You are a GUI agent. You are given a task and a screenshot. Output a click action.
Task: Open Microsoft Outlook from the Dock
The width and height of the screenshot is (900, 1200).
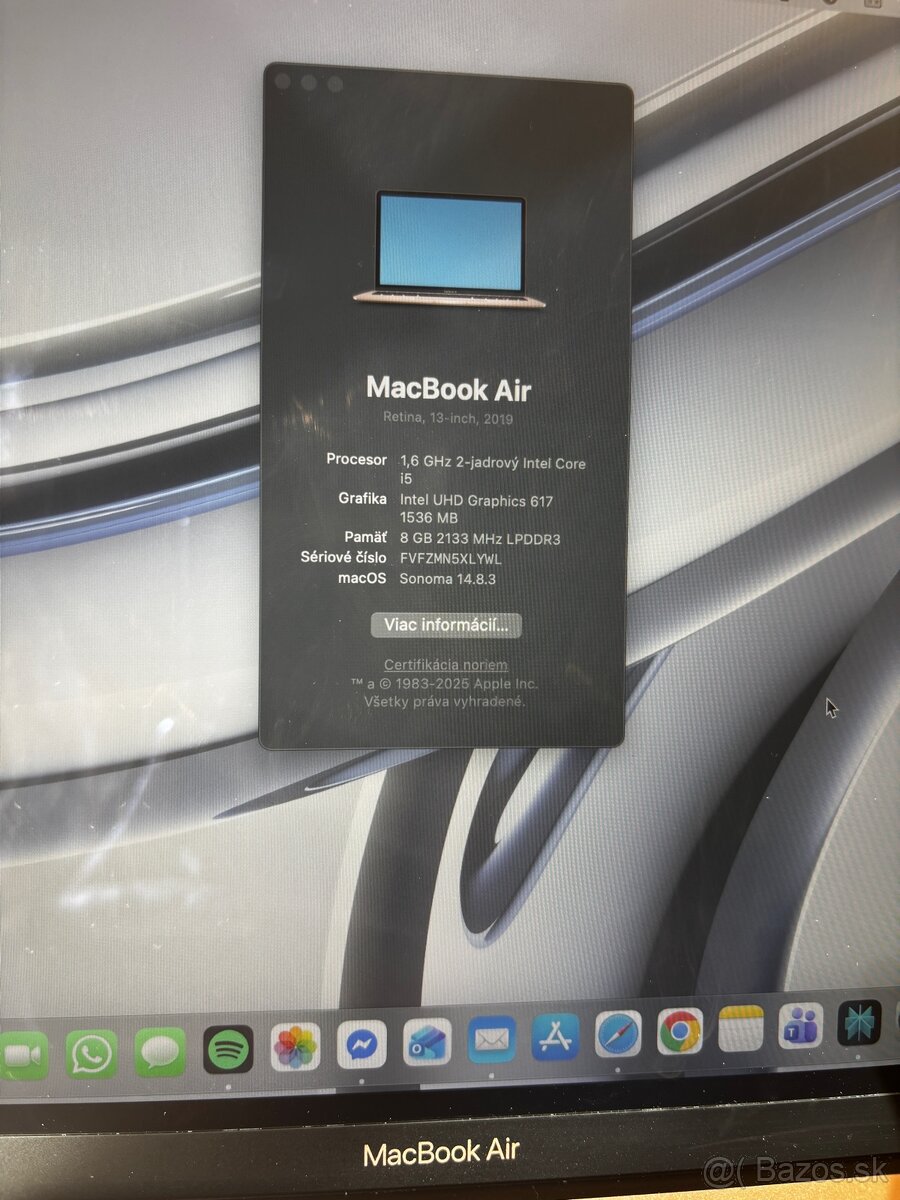pos(425,1040)
